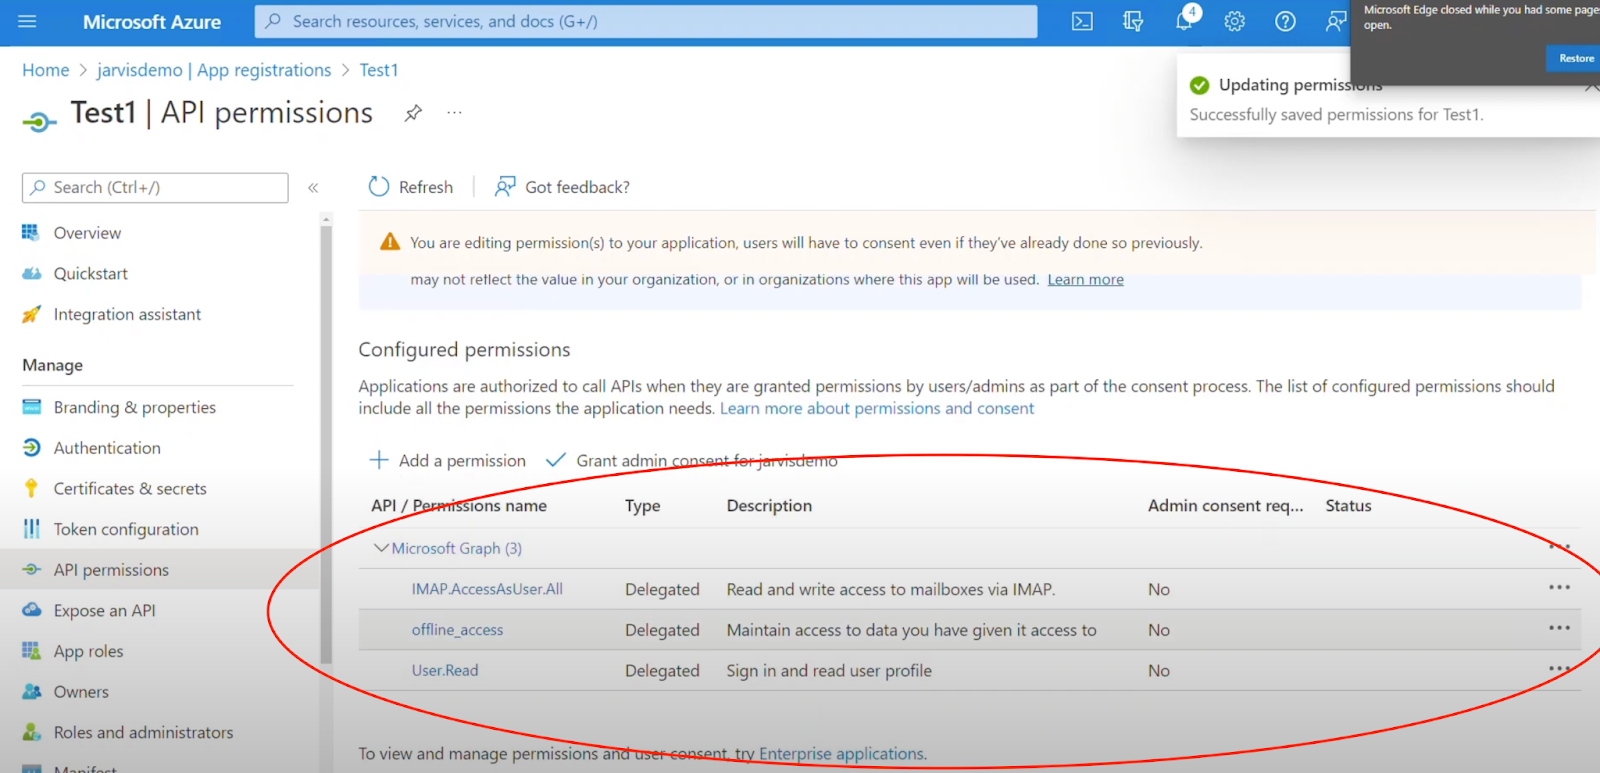1600x773 pixels.
Task: Open the top bar feedback icon
Action: [x=1336, y=21]
